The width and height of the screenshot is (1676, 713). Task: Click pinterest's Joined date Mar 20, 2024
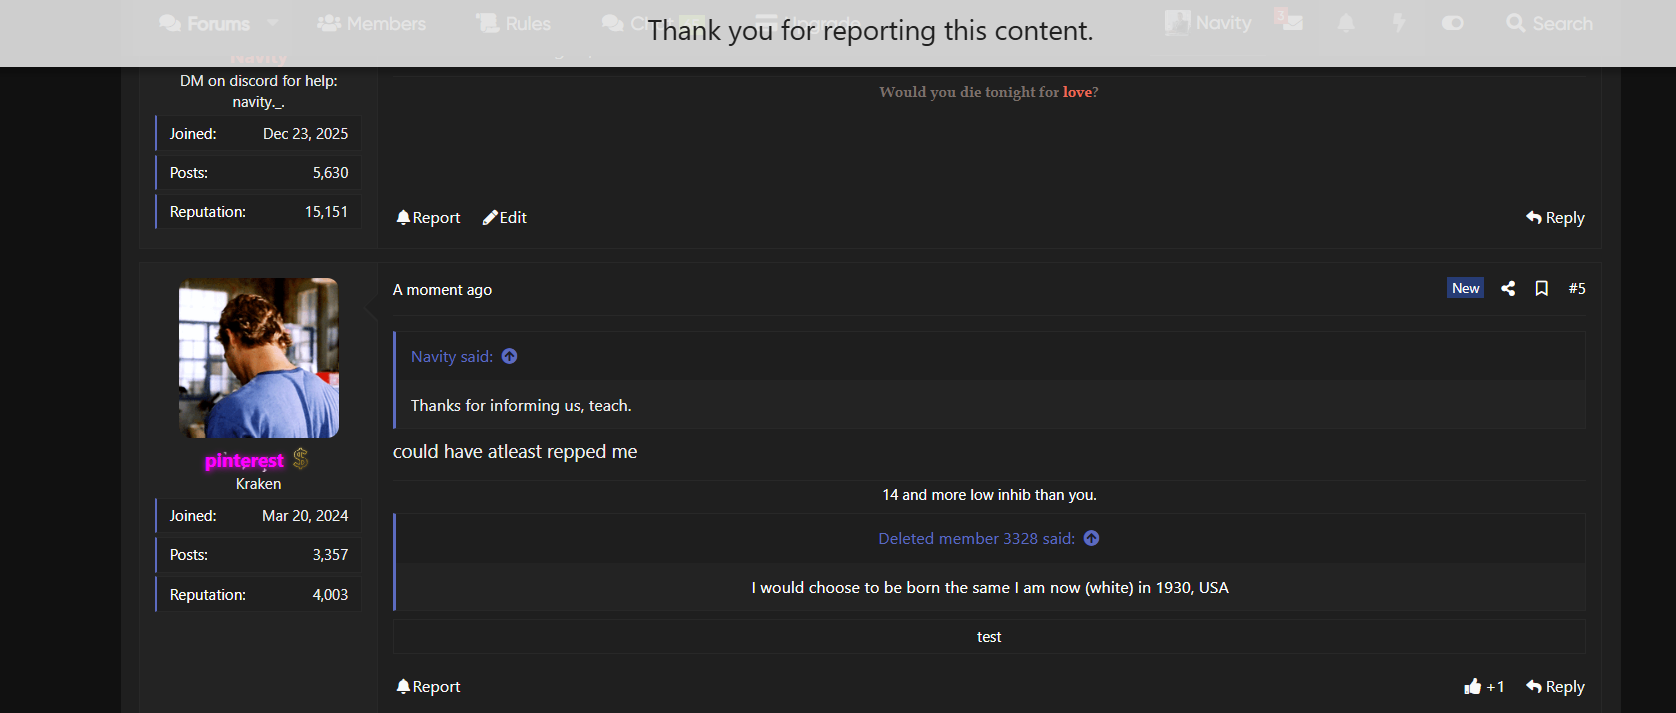coord(305,516)
